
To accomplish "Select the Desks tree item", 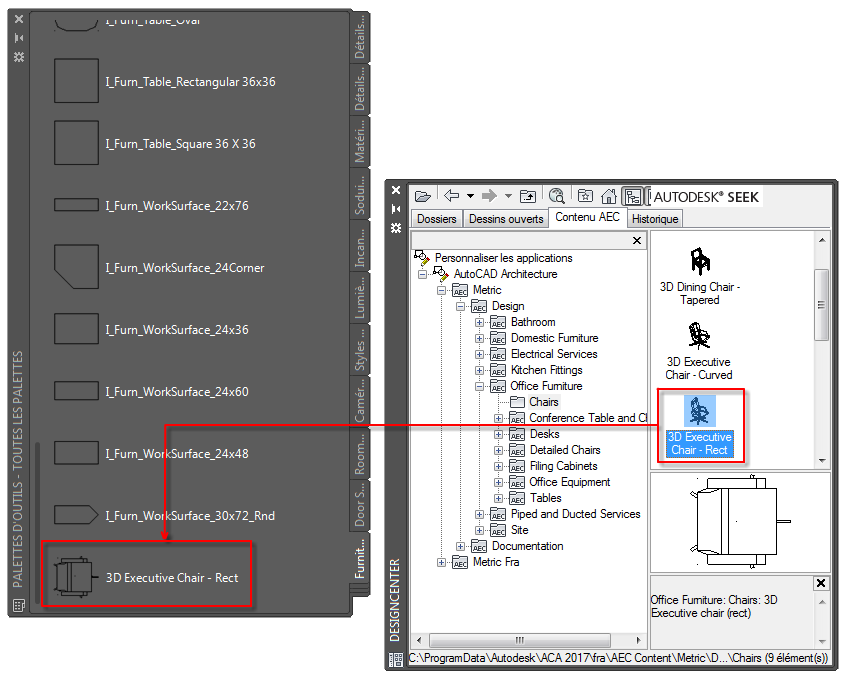I will point(544,434).
